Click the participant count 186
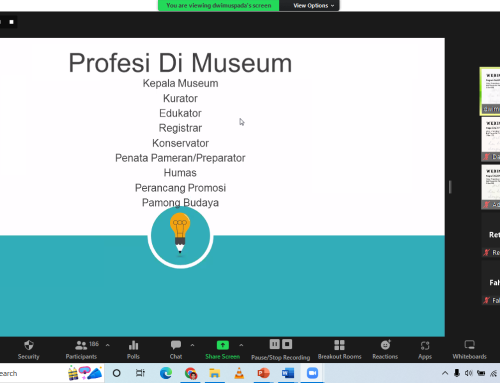This screenshot has width=500, height=383. (x=94, y=344)
